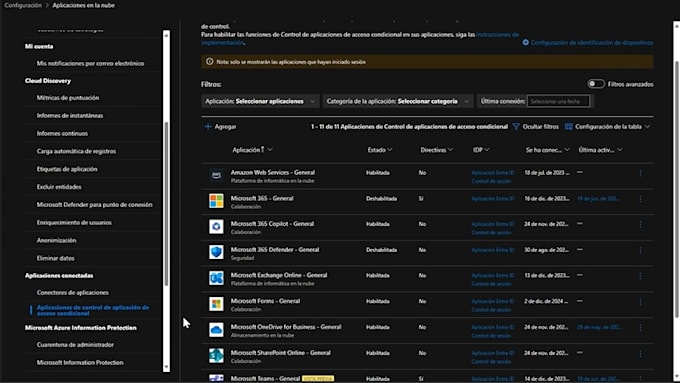Image resolution: width=680 pixels, height=383 pixels.
Task: Click the sidebar scroll down arrow
Action: point(166,367)
